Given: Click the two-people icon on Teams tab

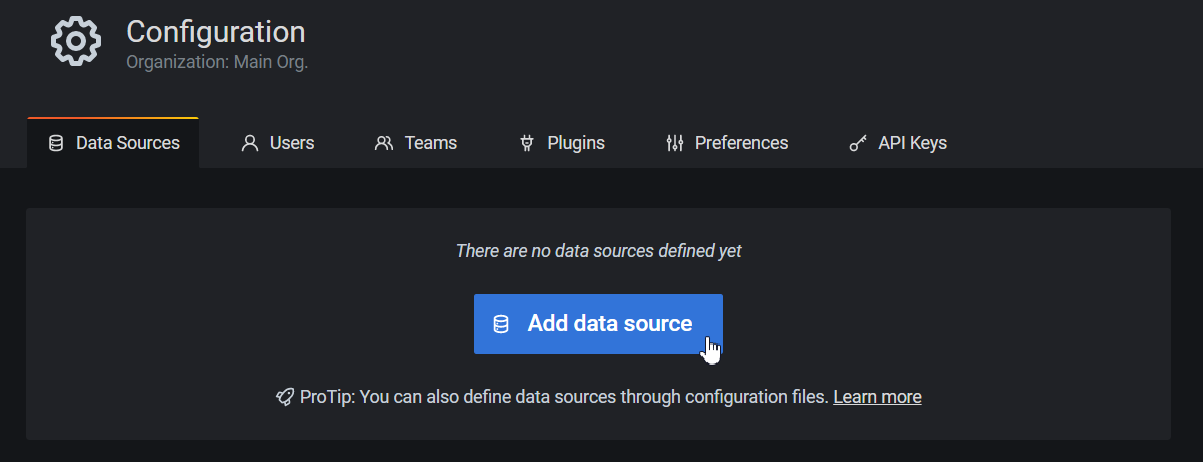Looking at the screenshot, I should tap(384, 143).
